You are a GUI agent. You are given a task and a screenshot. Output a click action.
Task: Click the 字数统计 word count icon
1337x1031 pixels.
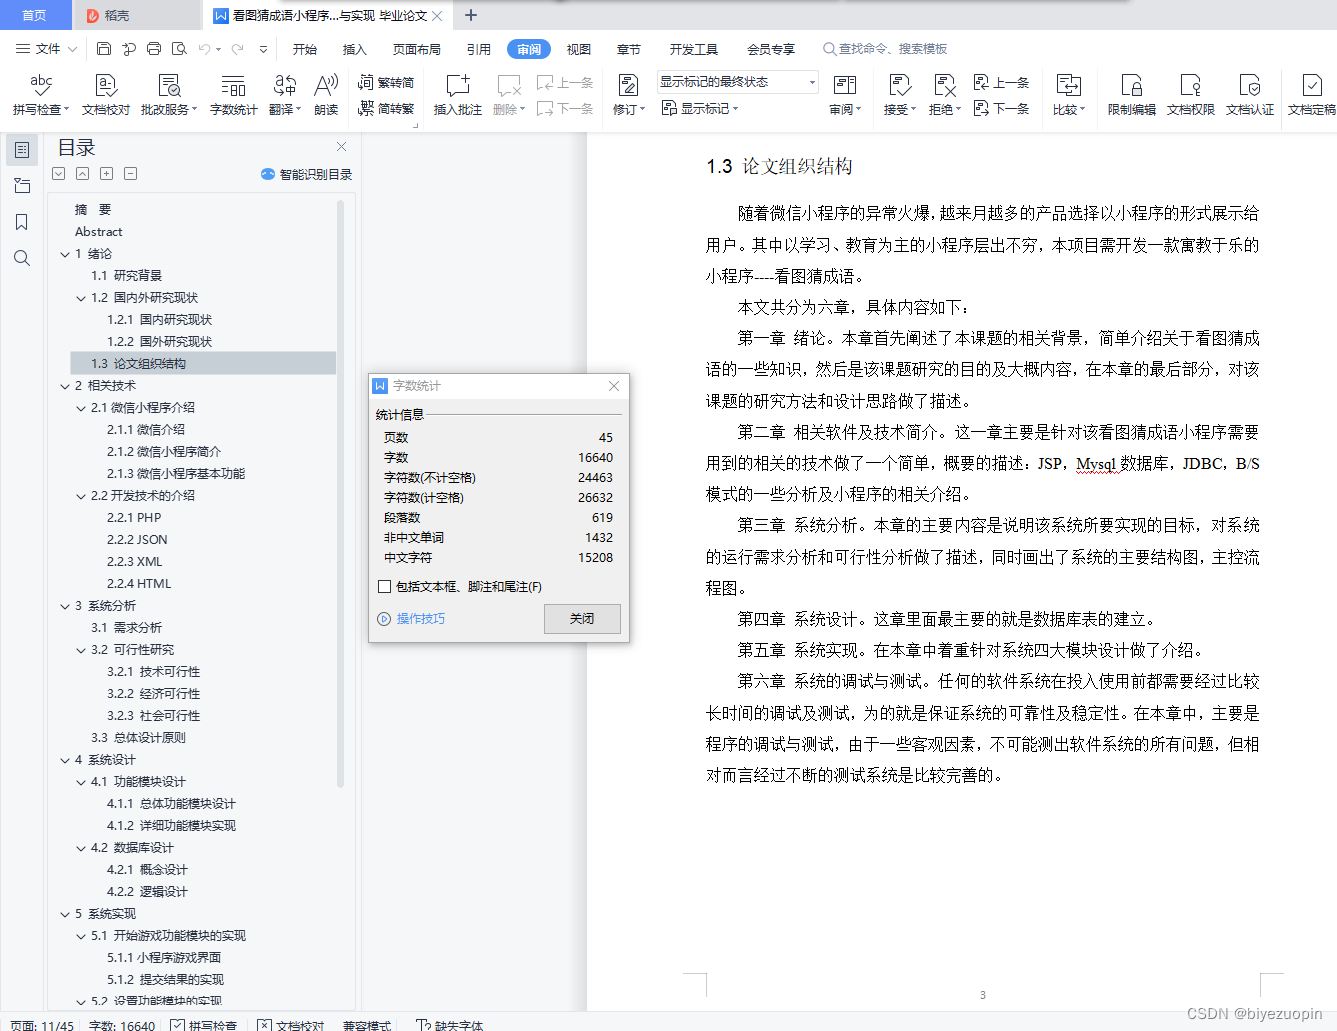233,85
